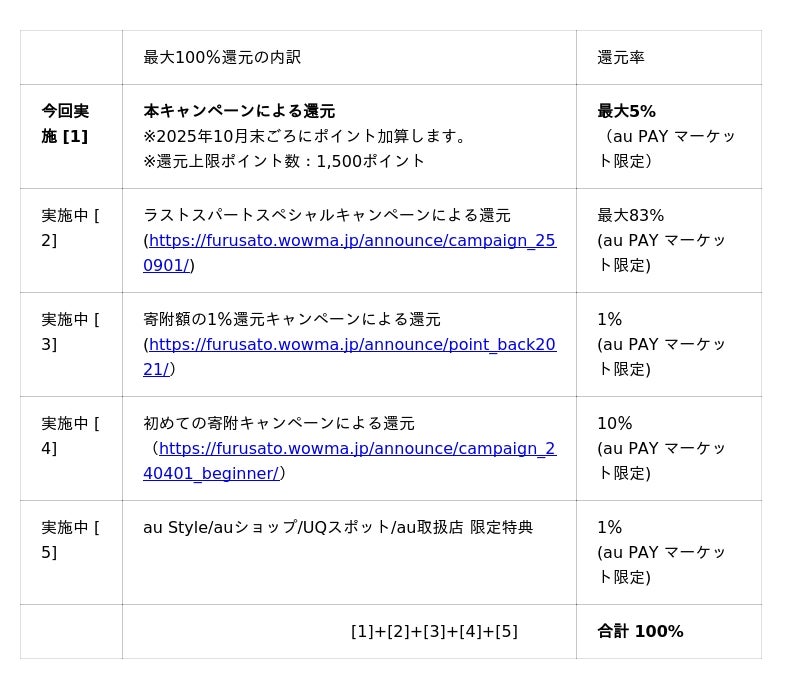Viewport: 800px width, 689px height.
Task: Select the 実施中 [4] row label
Action: (69, 436)
